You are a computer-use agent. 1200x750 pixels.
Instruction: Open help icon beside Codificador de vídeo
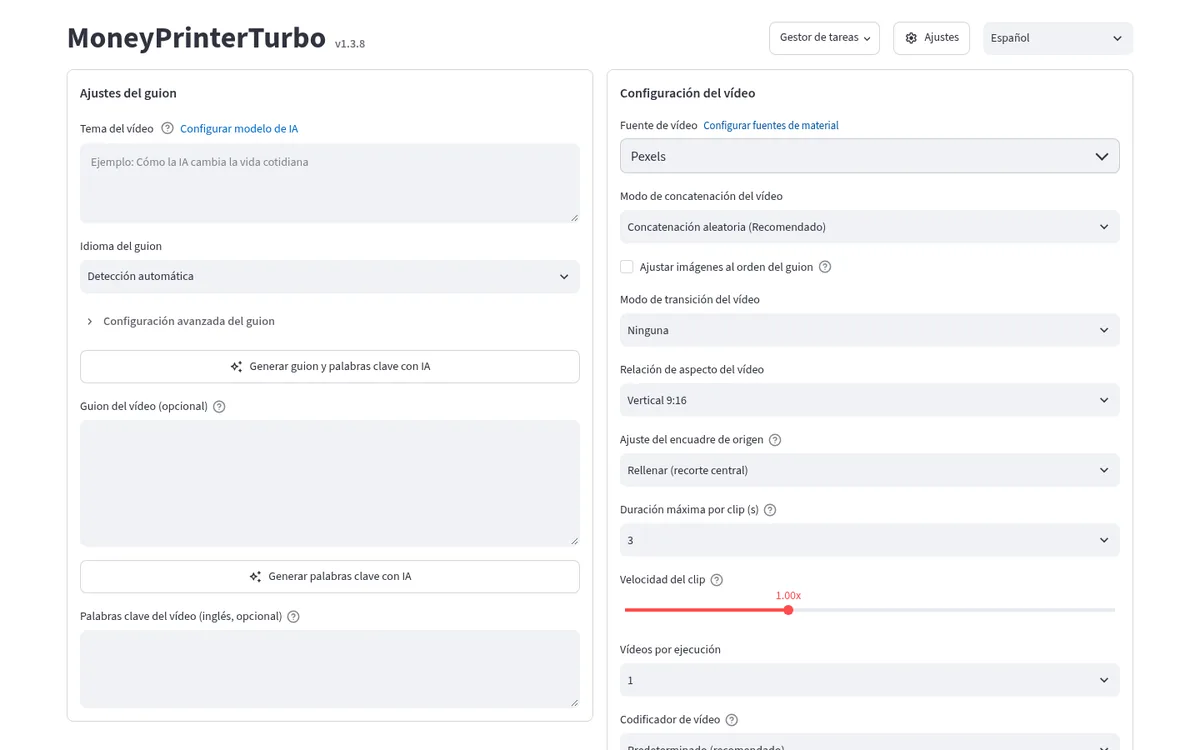(x=731, y=720)
